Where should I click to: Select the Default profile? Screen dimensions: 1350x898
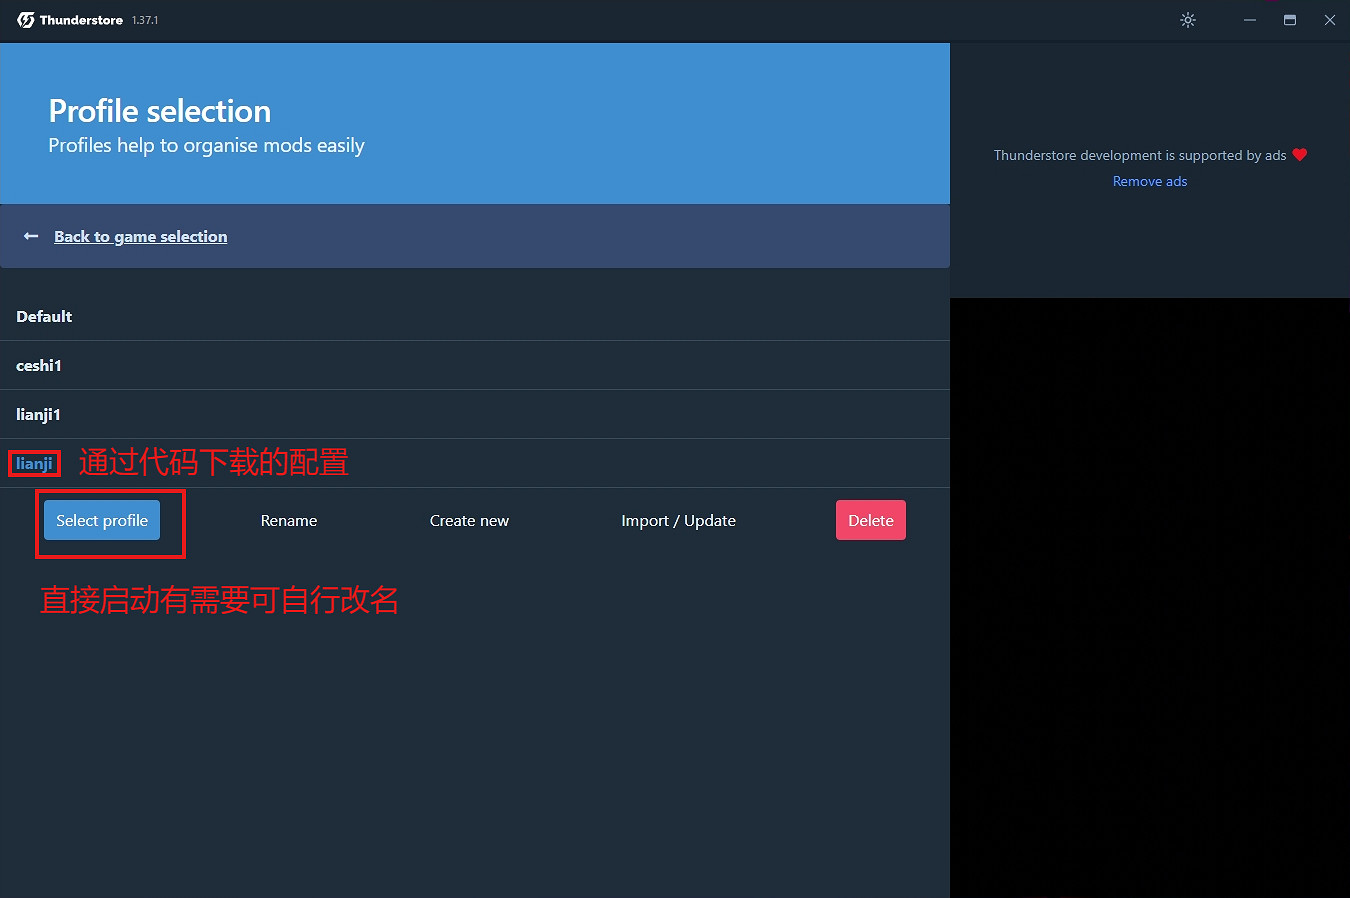44,316
